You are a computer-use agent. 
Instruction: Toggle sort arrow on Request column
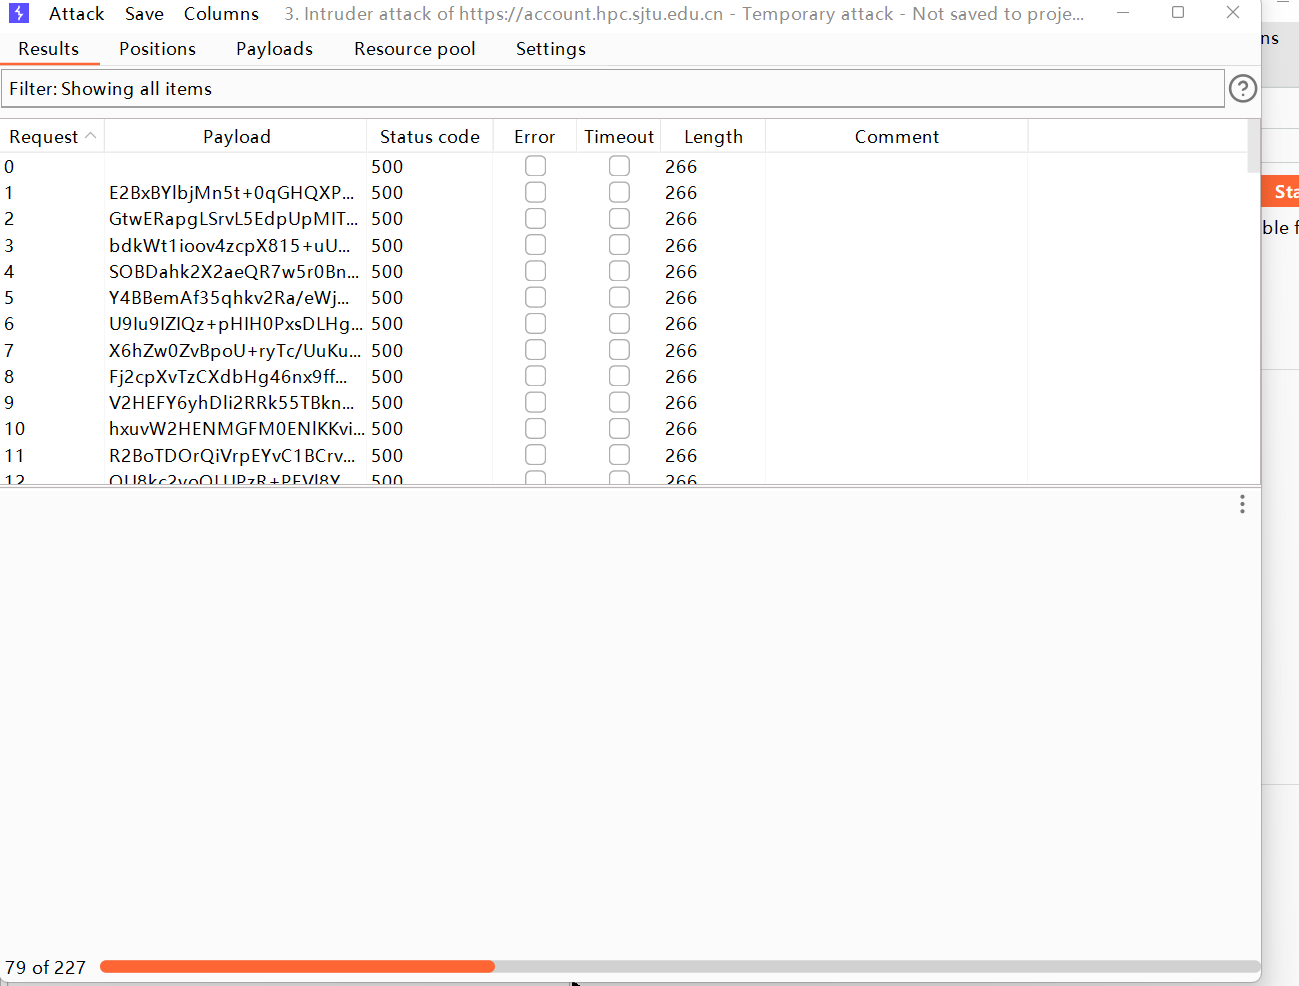pyautogui.click(x=91, y=136)
